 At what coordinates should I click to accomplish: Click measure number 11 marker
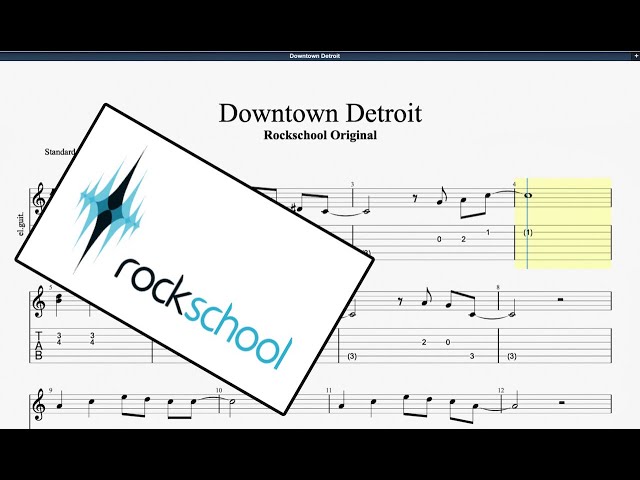point(329,390)
